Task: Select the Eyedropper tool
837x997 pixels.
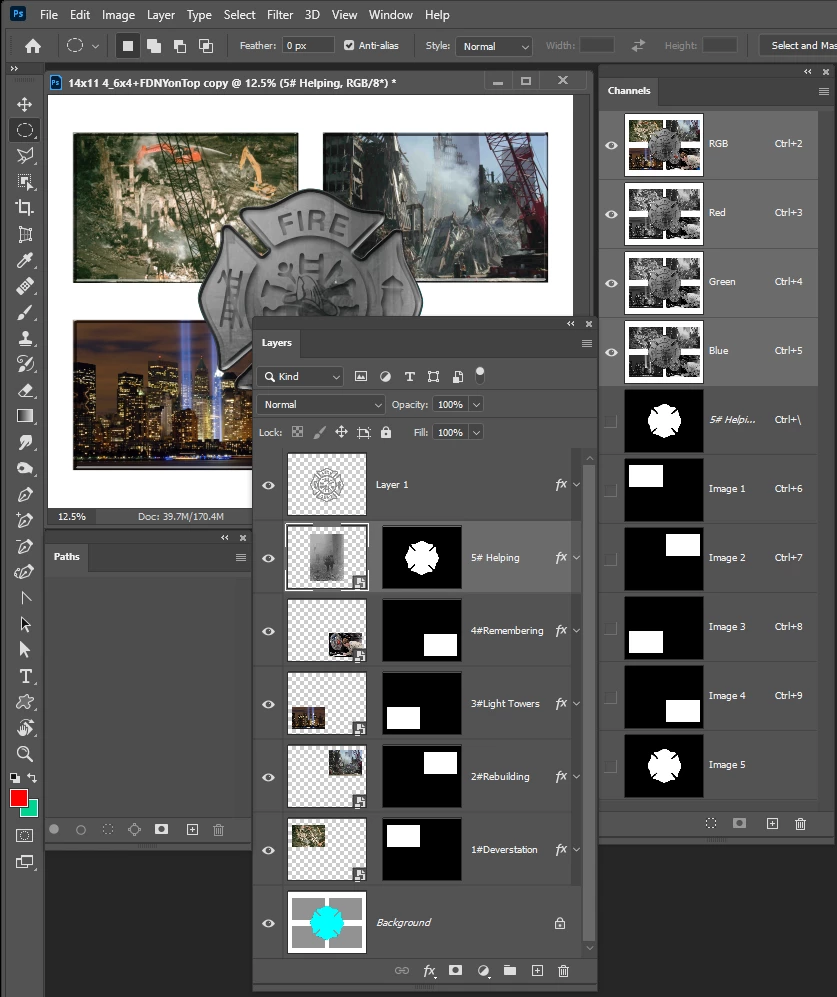Action: (25, 260)
